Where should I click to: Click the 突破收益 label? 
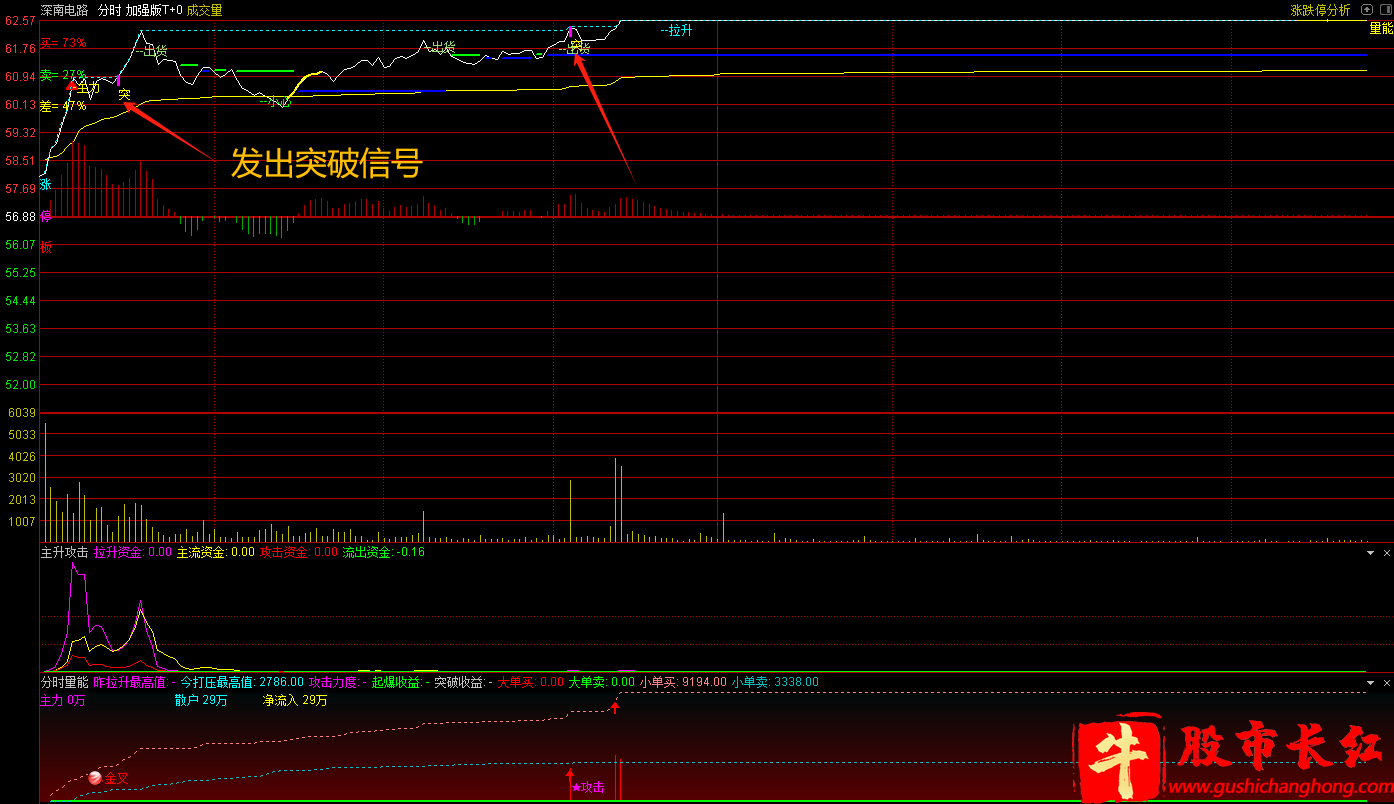[463, 683]
